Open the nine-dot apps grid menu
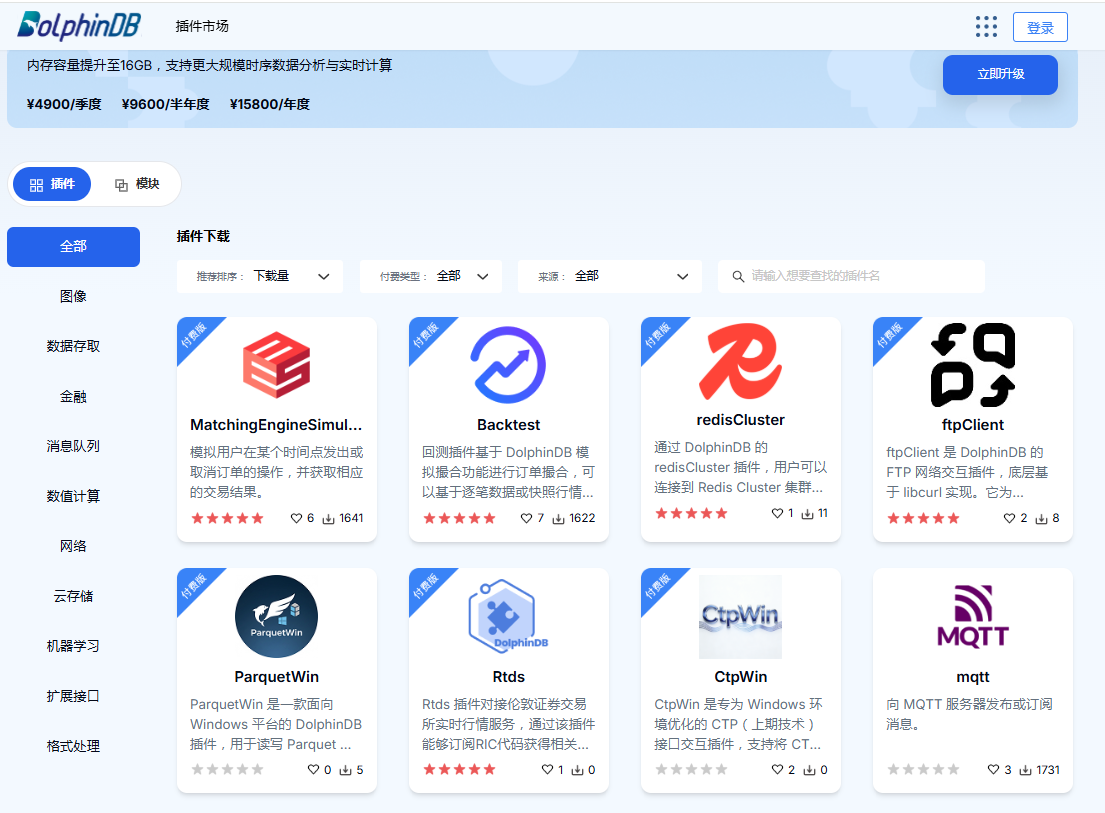 pos(986,27)
